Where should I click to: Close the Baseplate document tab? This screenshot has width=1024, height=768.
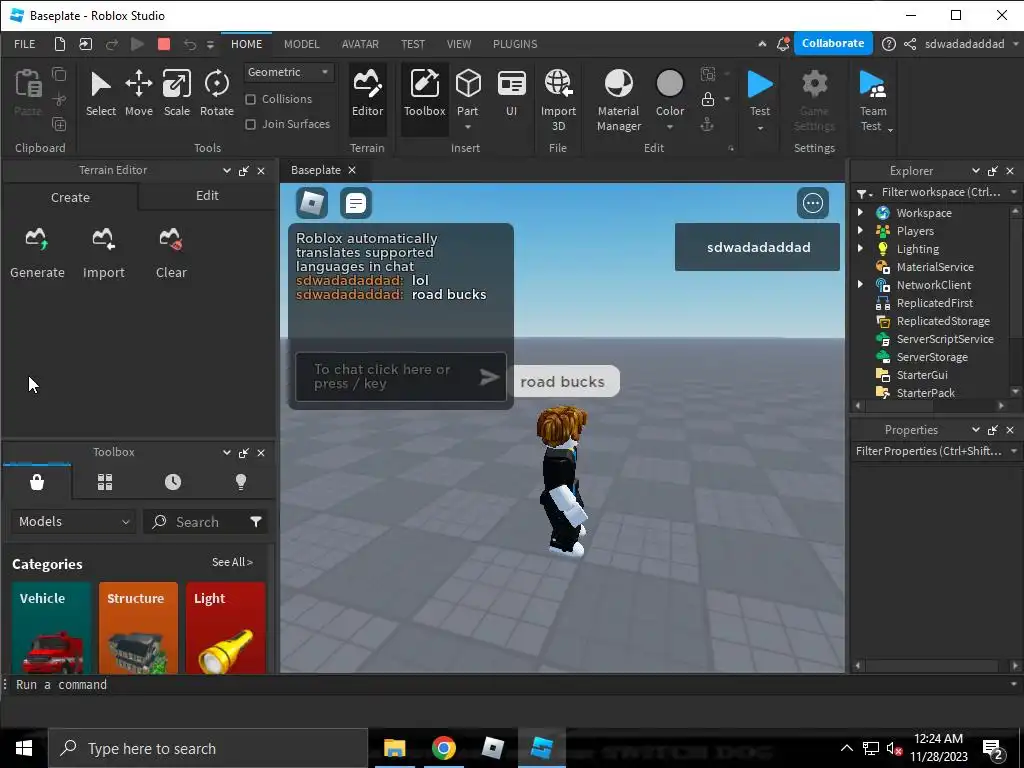pos(352,170)
